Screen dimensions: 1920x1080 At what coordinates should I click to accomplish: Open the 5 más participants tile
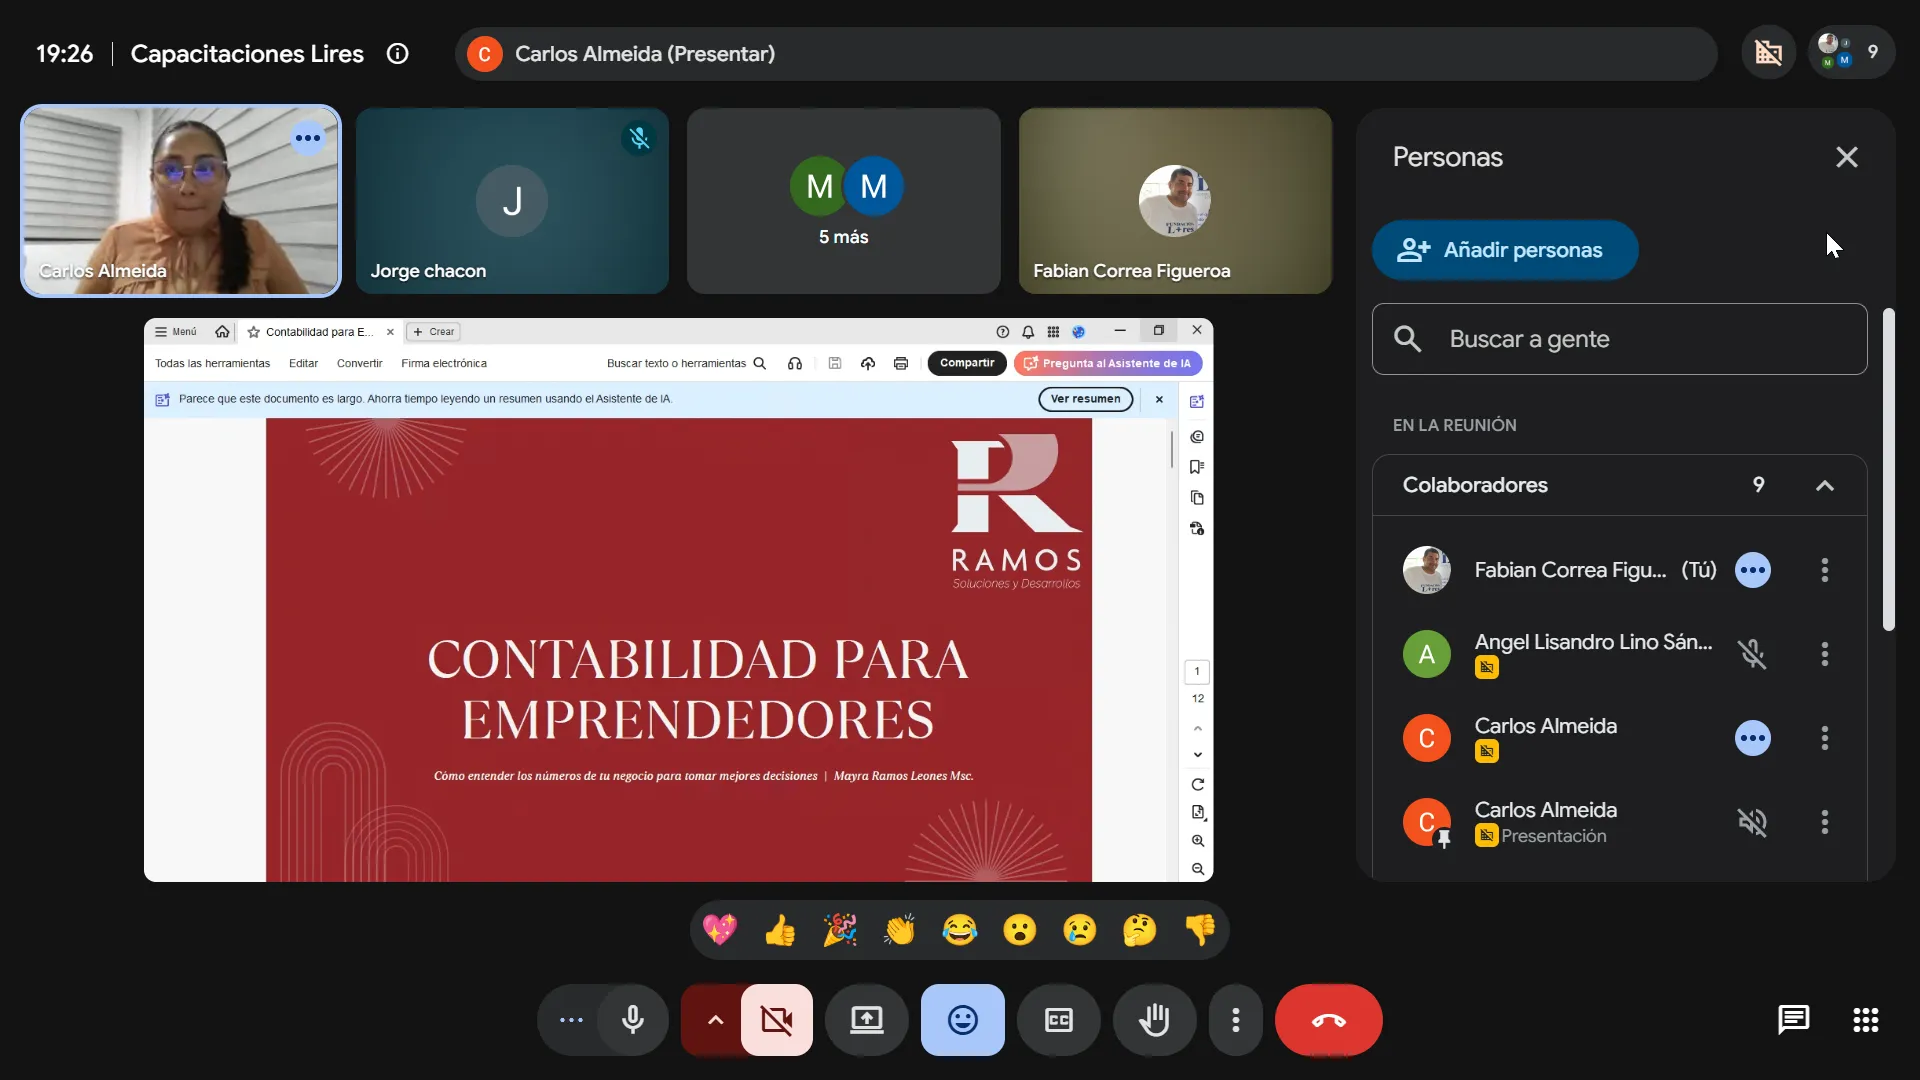(x=844, y=201)
